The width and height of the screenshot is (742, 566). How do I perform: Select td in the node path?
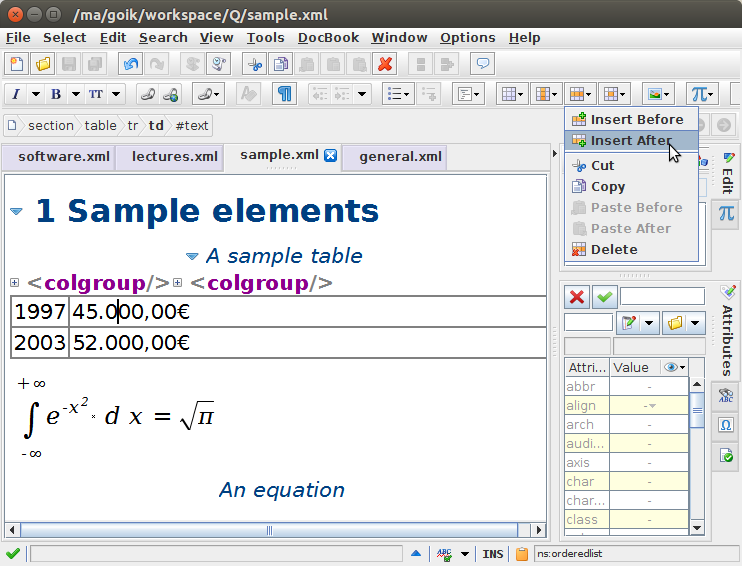click(156, 125)
